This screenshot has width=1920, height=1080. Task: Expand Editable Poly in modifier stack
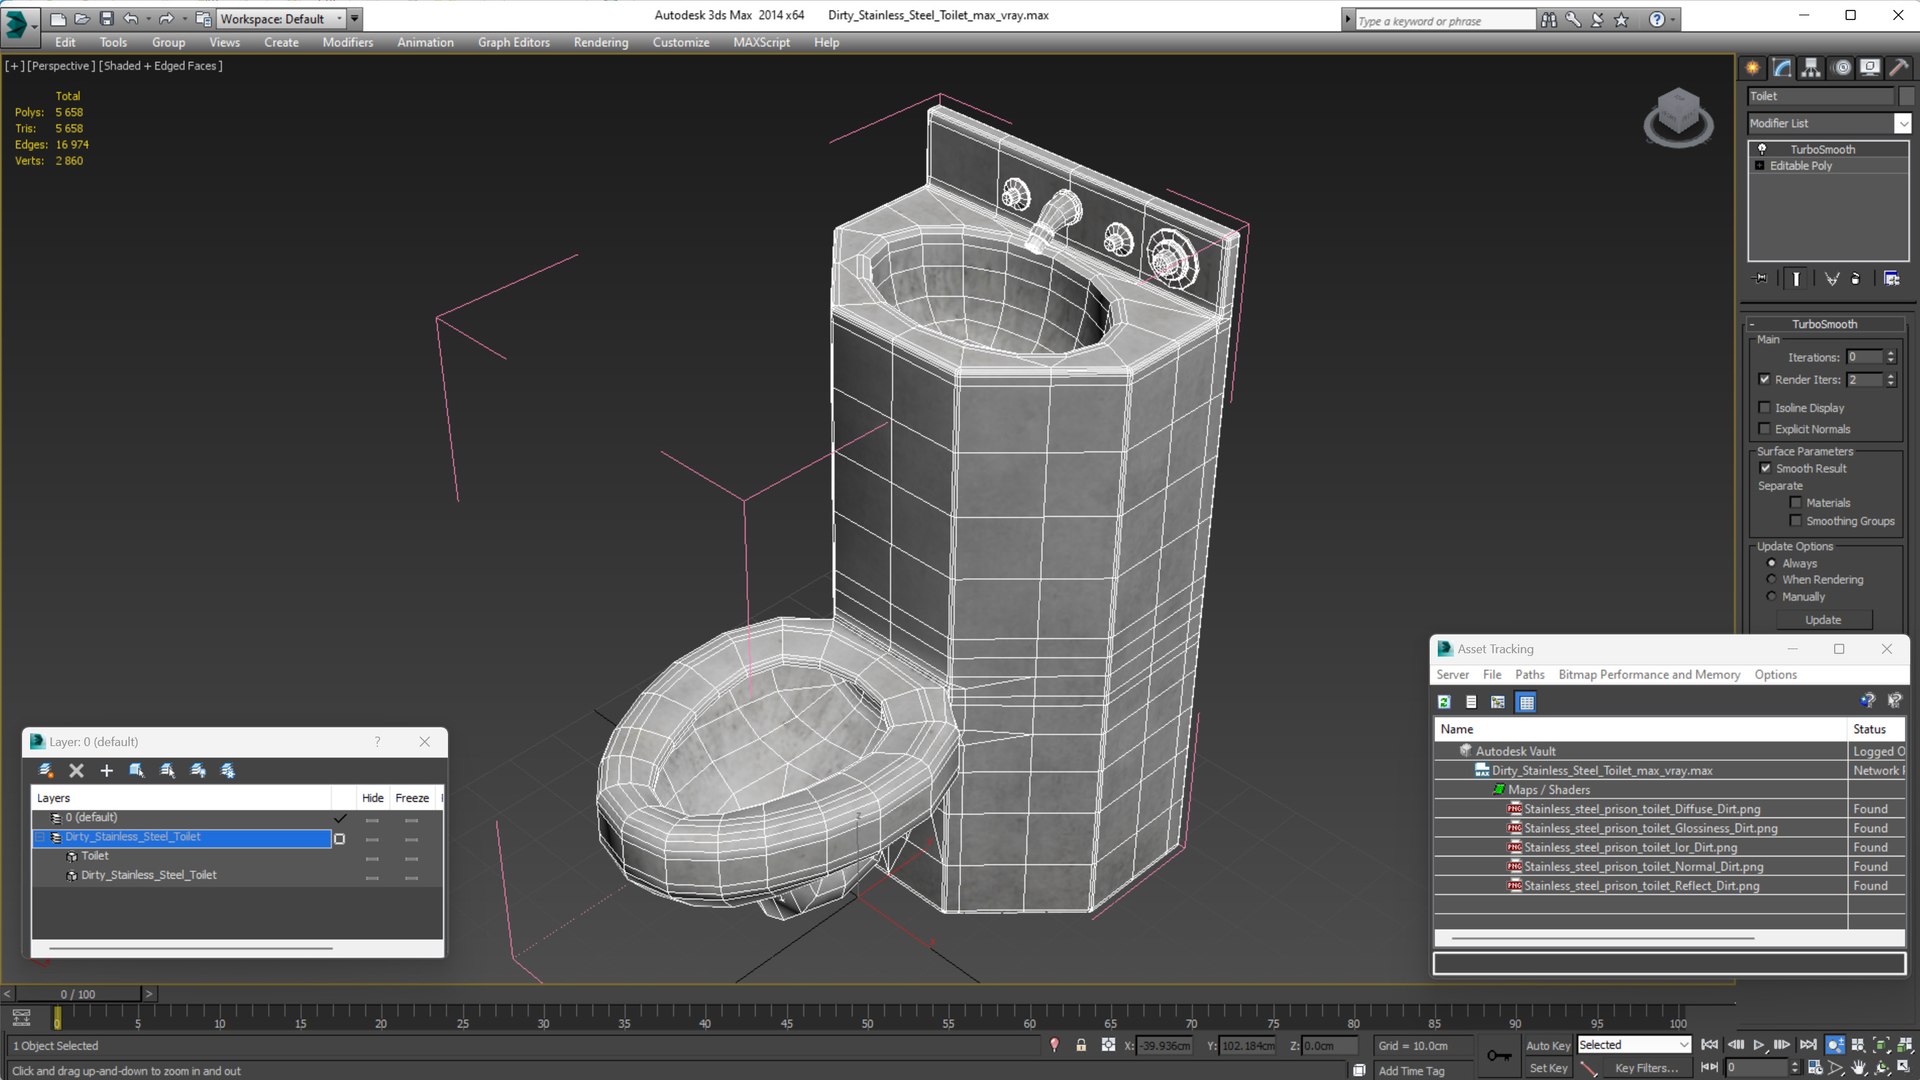click(1759, 166)
